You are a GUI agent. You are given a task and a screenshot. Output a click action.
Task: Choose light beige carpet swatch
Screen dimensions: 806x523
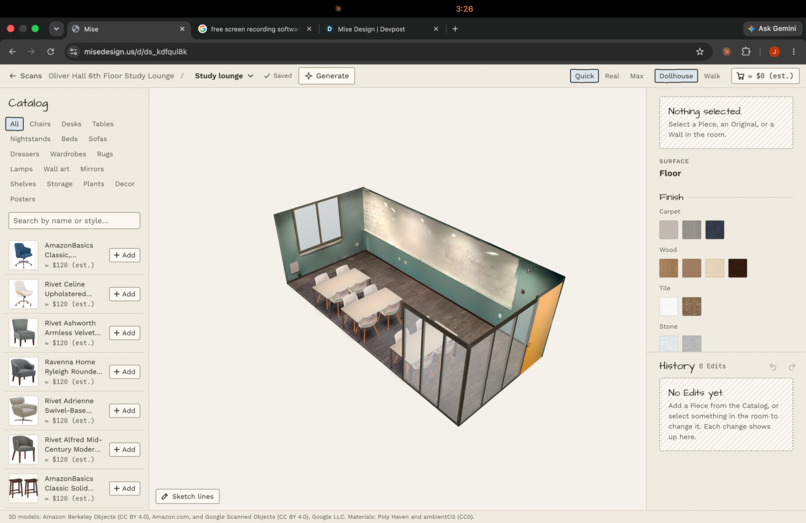tap(669, 230)
